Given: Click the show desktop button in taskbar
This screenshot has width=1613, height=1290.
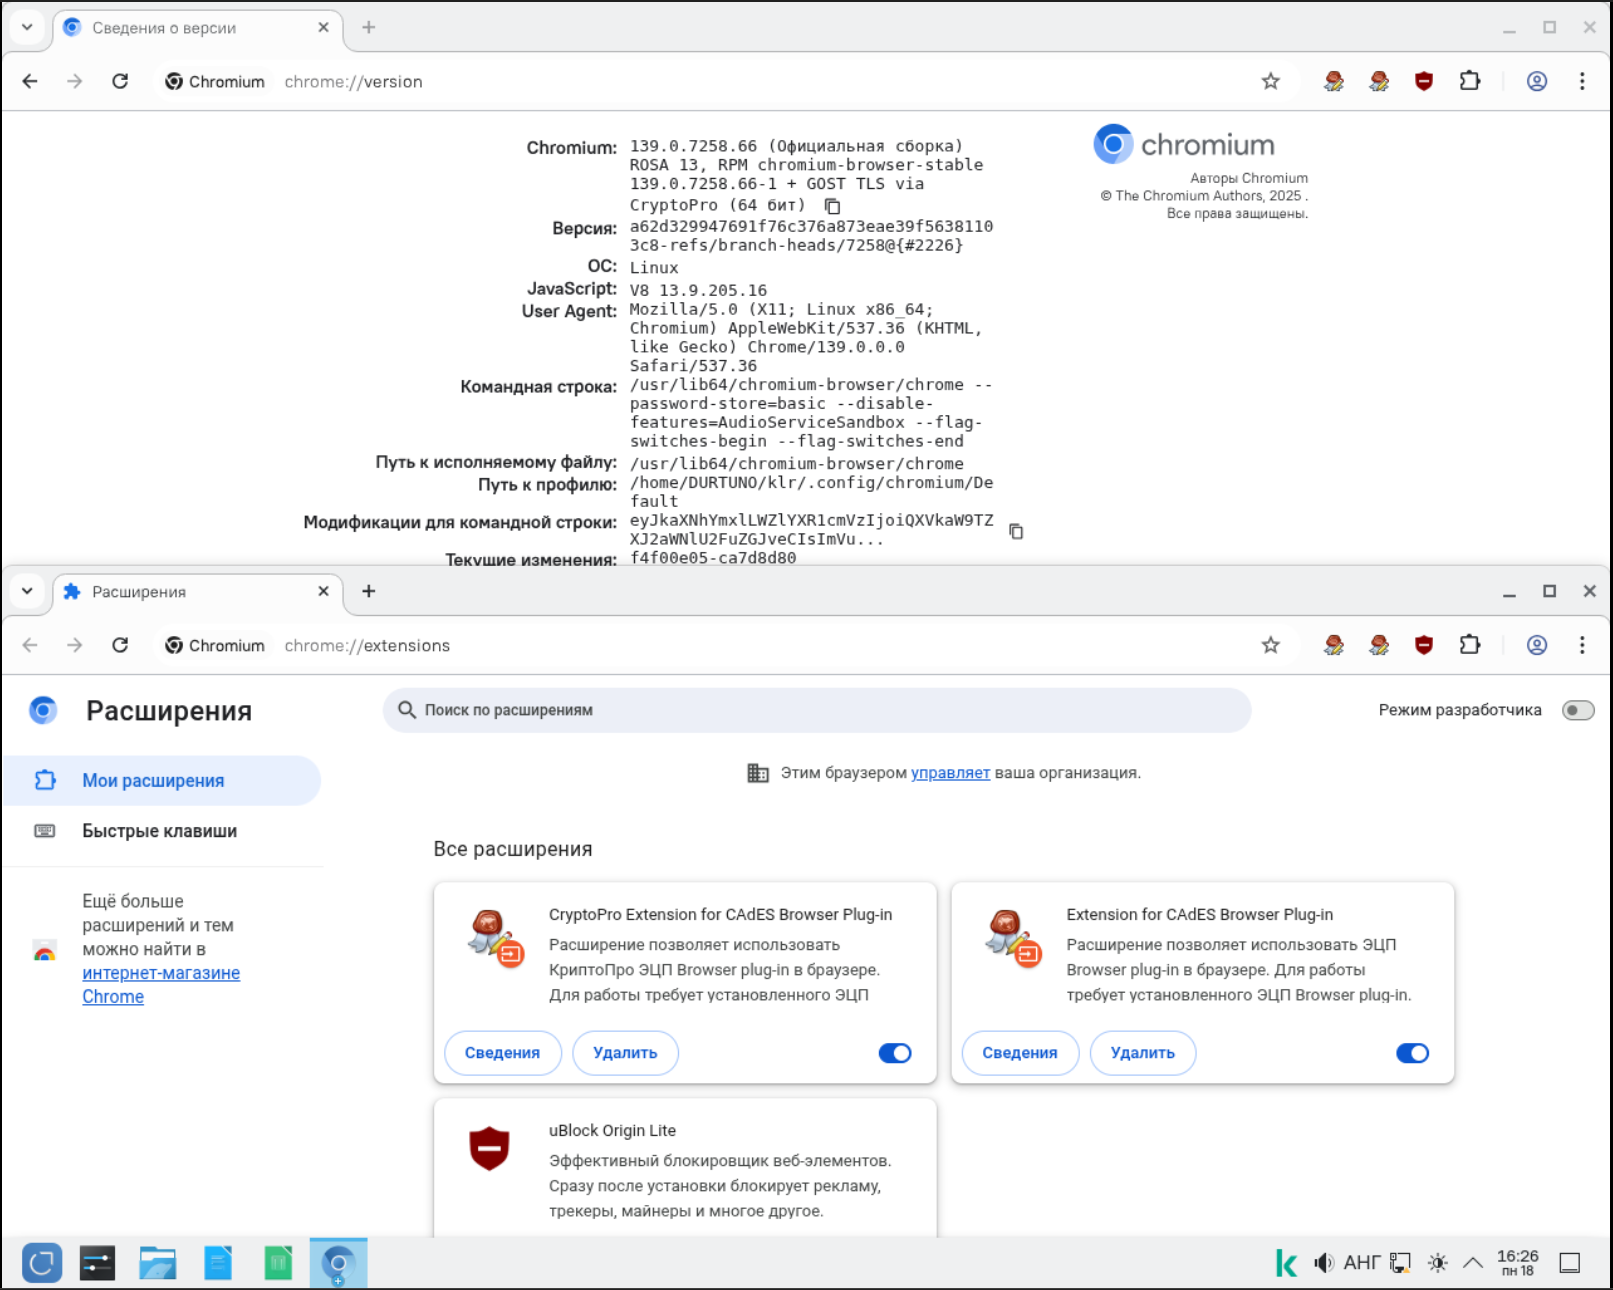Looking at the screenshot, I should [x=1570, y=1263].
